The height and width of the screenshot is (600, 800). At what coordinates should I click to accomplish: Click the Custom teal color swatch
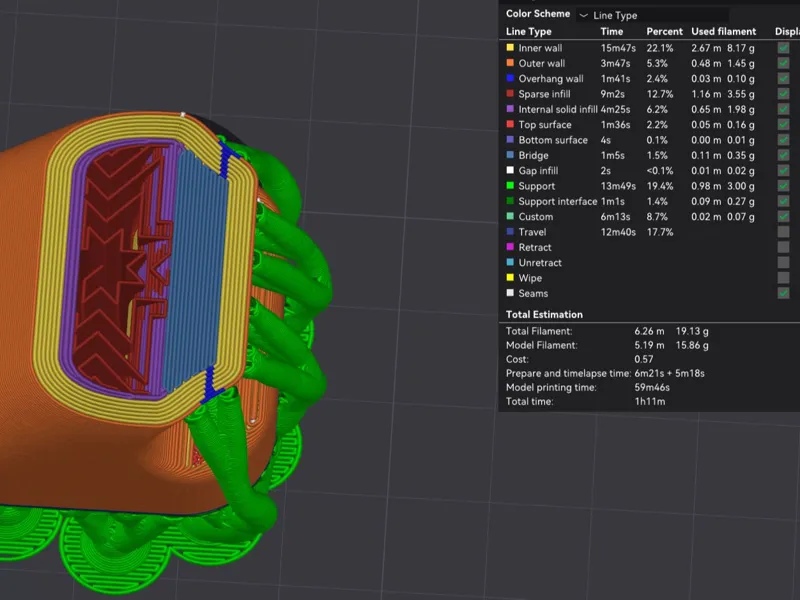pos(510,216)
